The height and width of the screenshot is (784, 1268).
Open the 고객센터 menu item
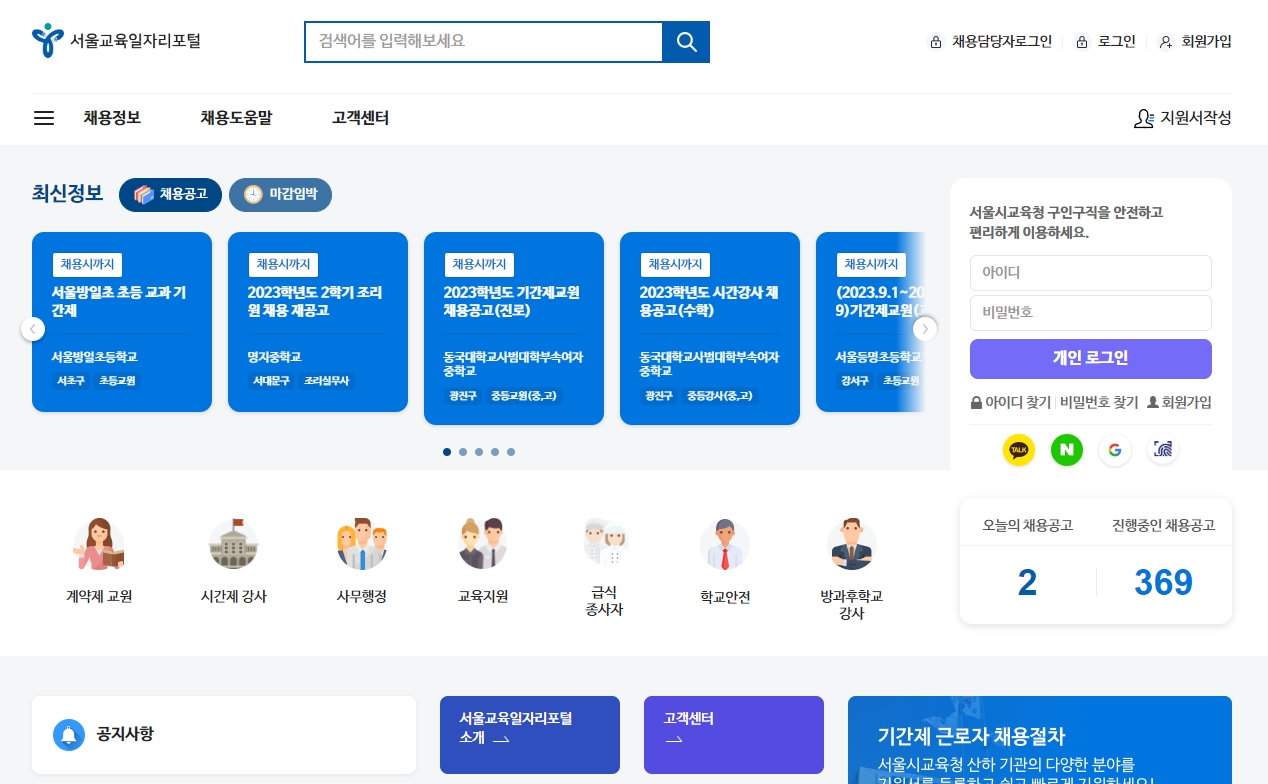coord(360,118)
